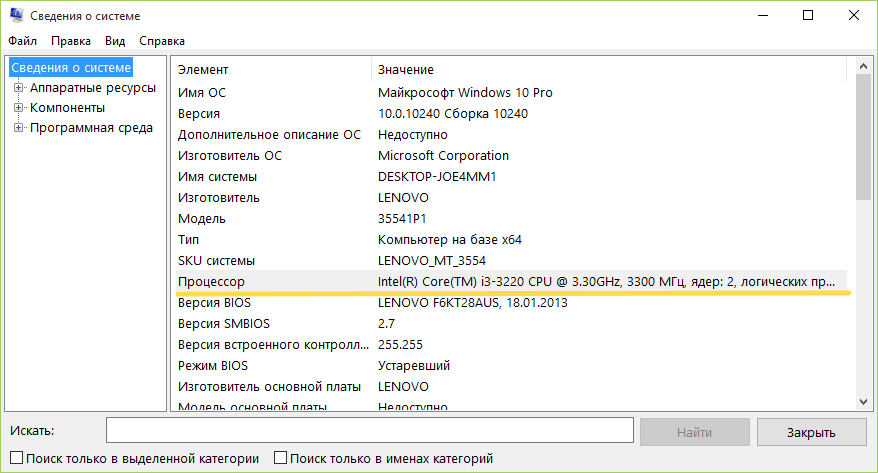Close the window with X button

click(x=853, y=16)
